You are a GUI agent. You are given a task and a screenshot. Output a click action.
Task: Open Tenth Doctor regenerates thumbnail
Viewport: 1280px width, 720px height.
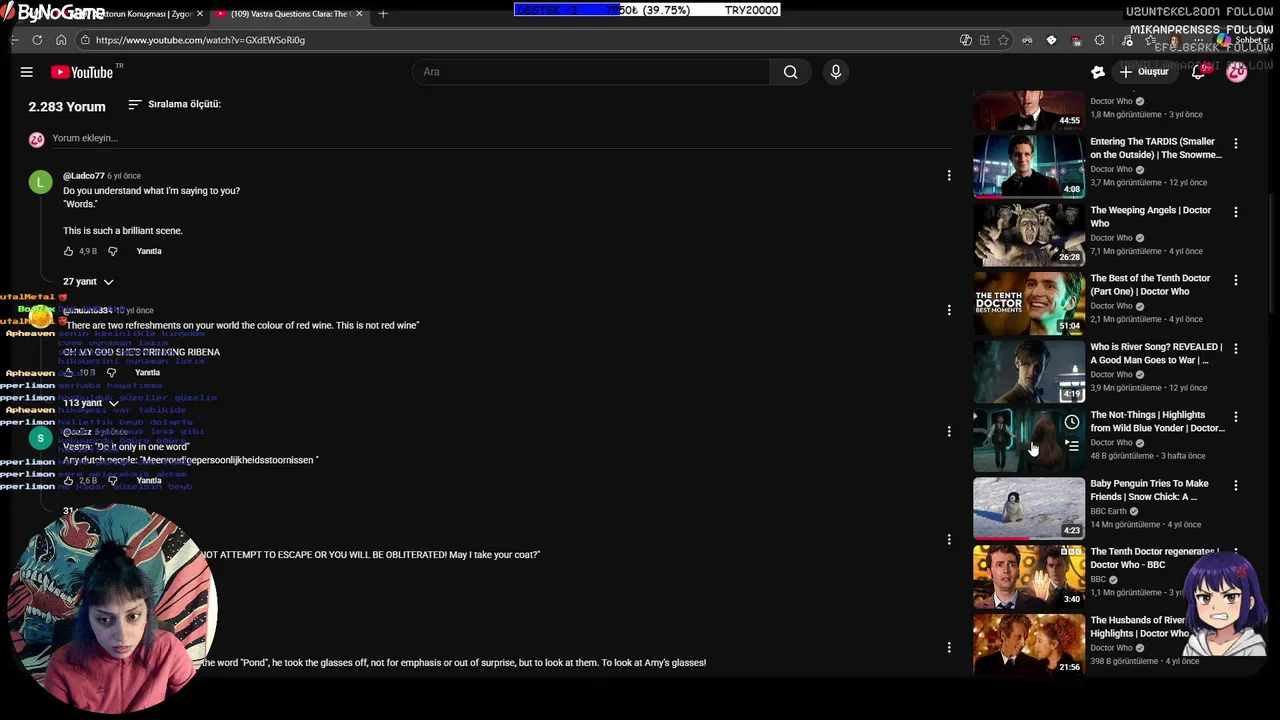point(1029,576)
